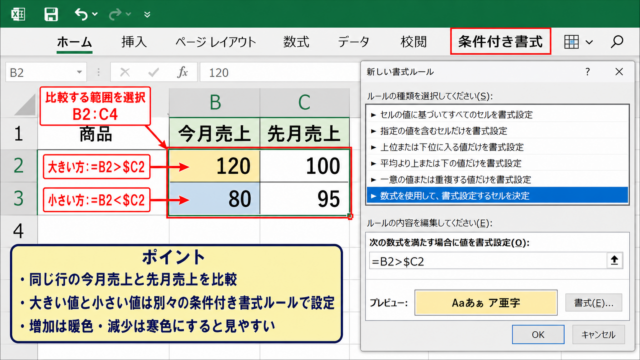Open the 数式 tab
The height and width of the screenshot is (360, 640).
pyautogui.click(x=296, y=42)
